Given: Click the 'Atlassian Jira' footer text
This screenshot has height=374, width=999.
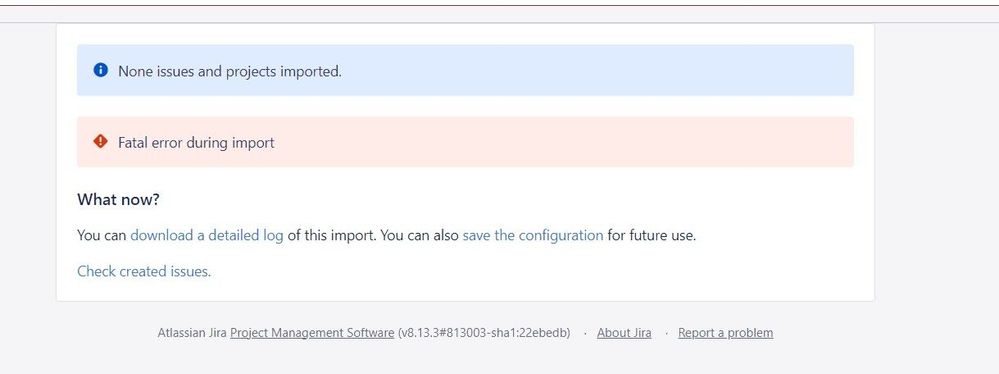Looking at the screenshot, I should [192, 333].
